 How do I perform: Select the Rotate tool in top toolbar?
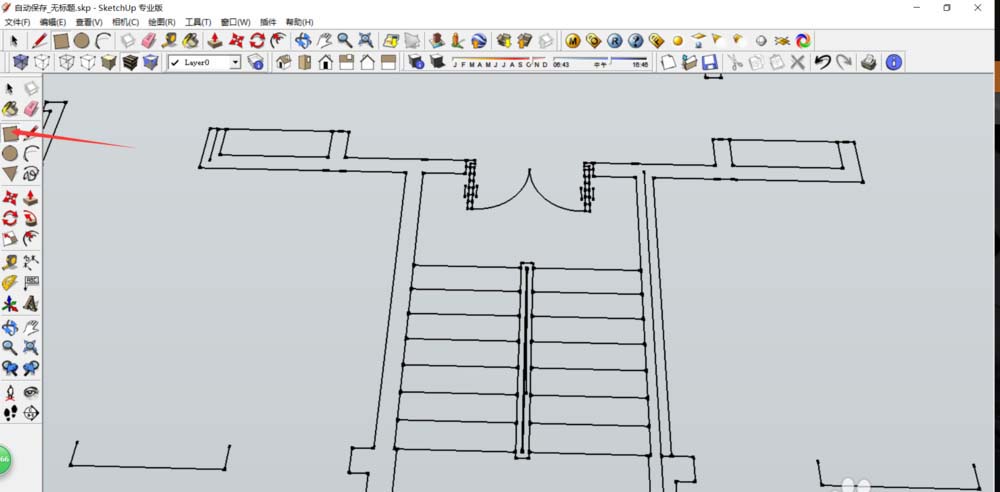pos(257,41)
